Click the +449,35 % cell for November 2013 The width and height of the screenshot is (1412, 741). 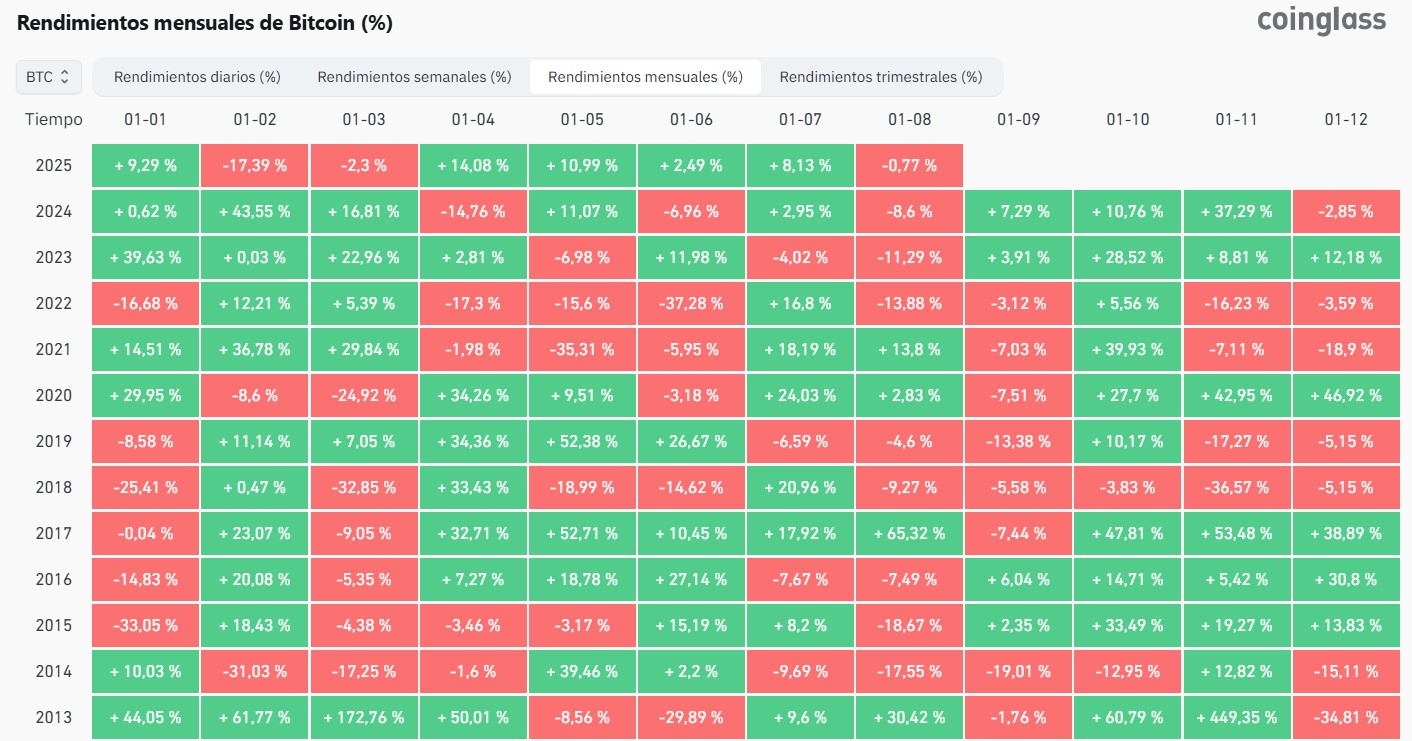coord(1236,717)
